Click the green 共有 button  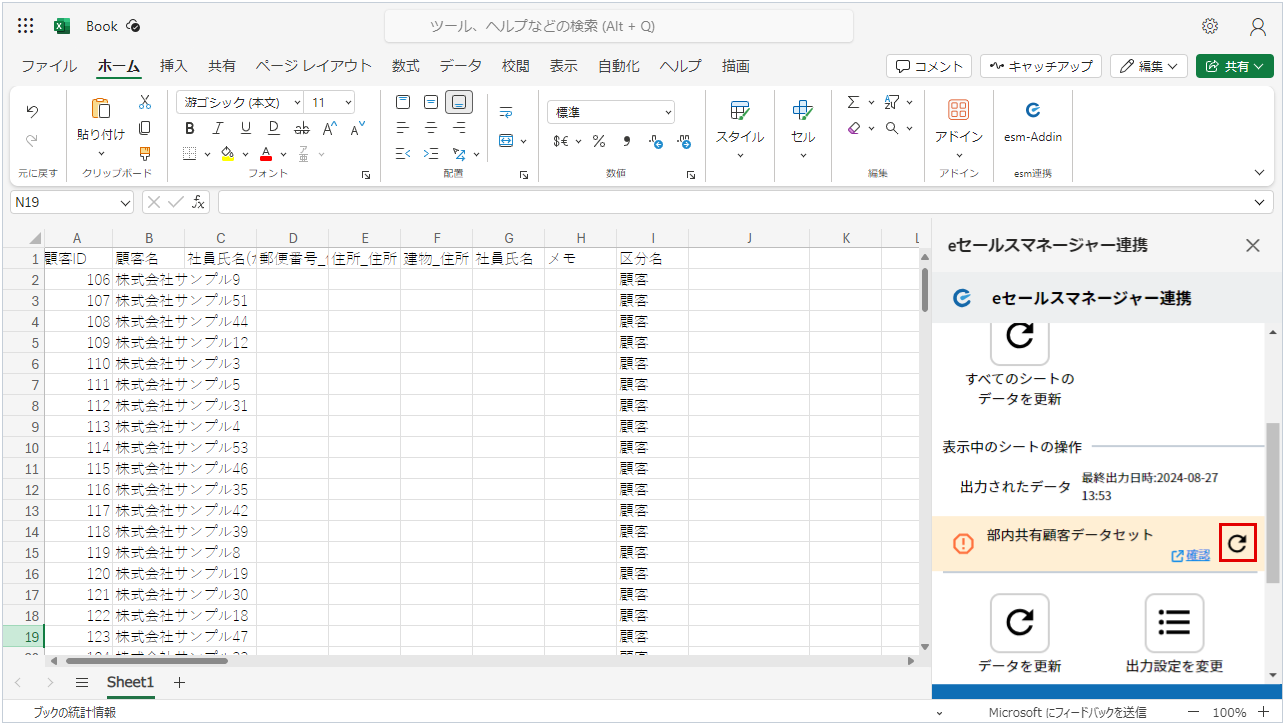(x=1235, y=66)
